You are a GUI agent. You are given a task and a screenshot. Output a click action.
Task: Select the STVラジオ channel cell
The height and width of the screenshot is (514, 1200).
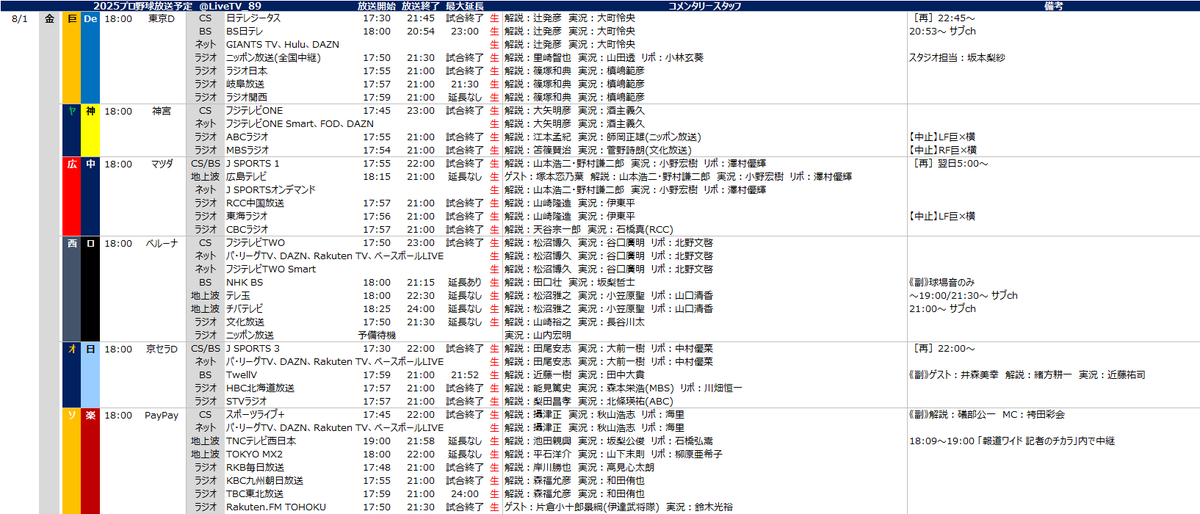point(247,400)
